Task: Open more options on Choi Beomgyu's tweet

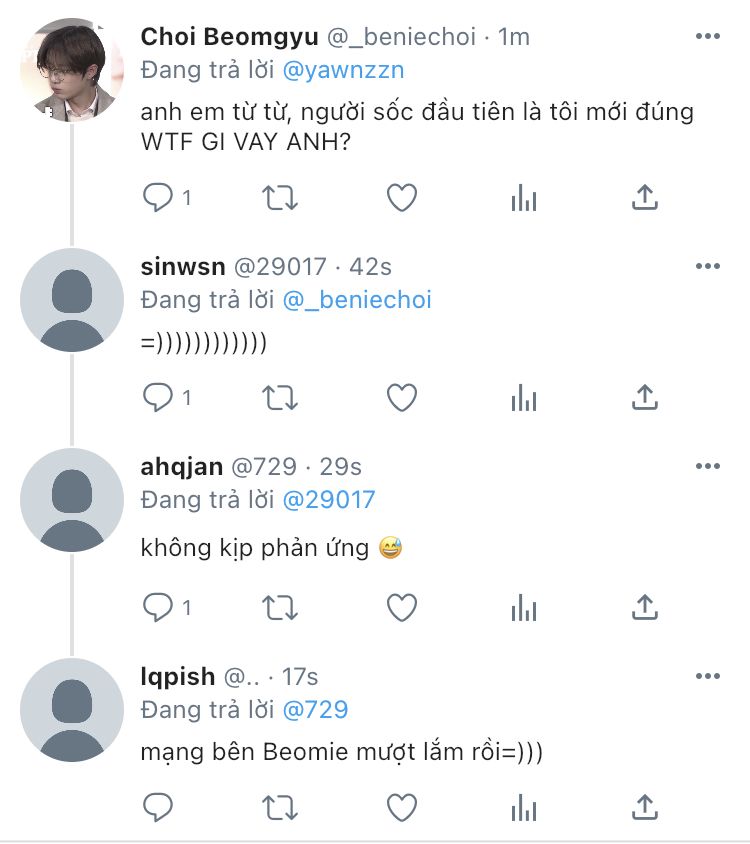Action: click(x=708, y=37)
